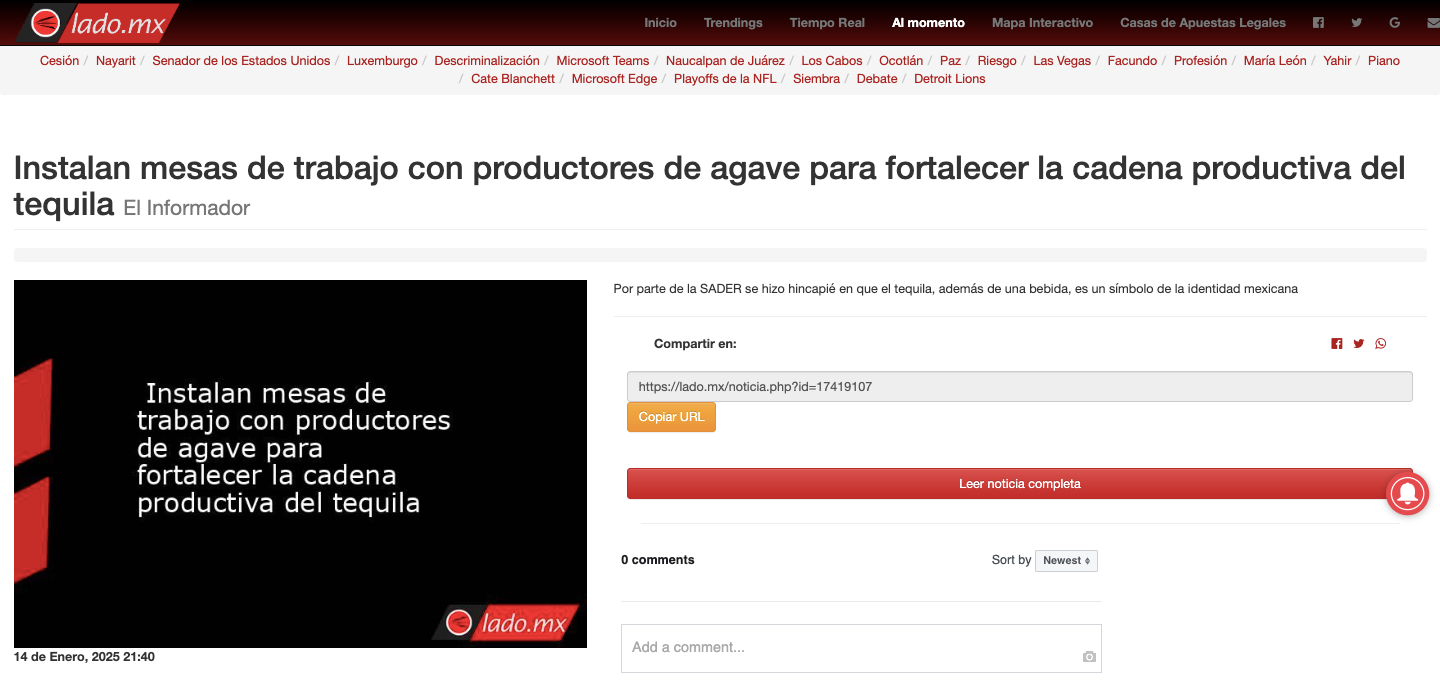Attach photo using comment camera icon

[x=1089, y=657]
